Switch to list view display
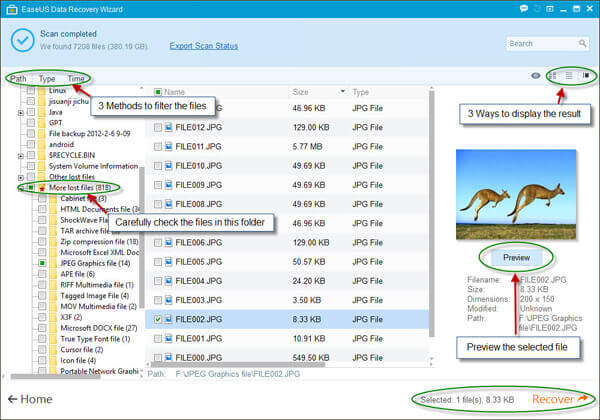This screenshot has width=600, height=420. (x=568, y=75)
